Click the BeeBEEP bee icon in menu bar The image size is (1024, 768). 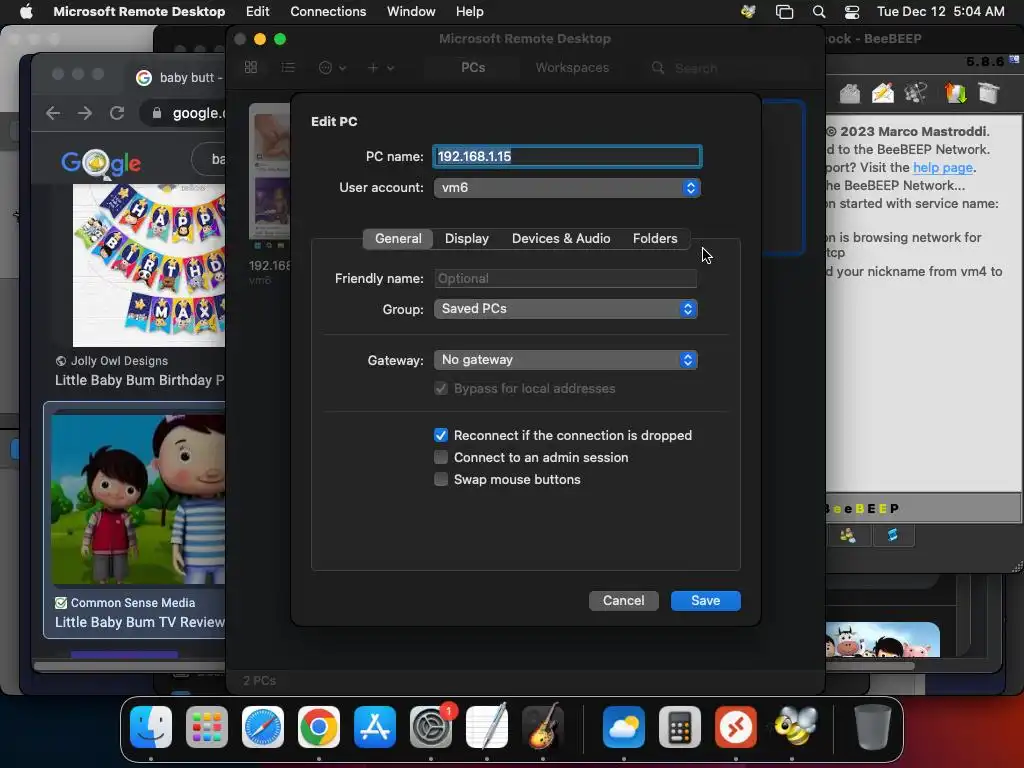pyautogui.click(x=748, y=12)
